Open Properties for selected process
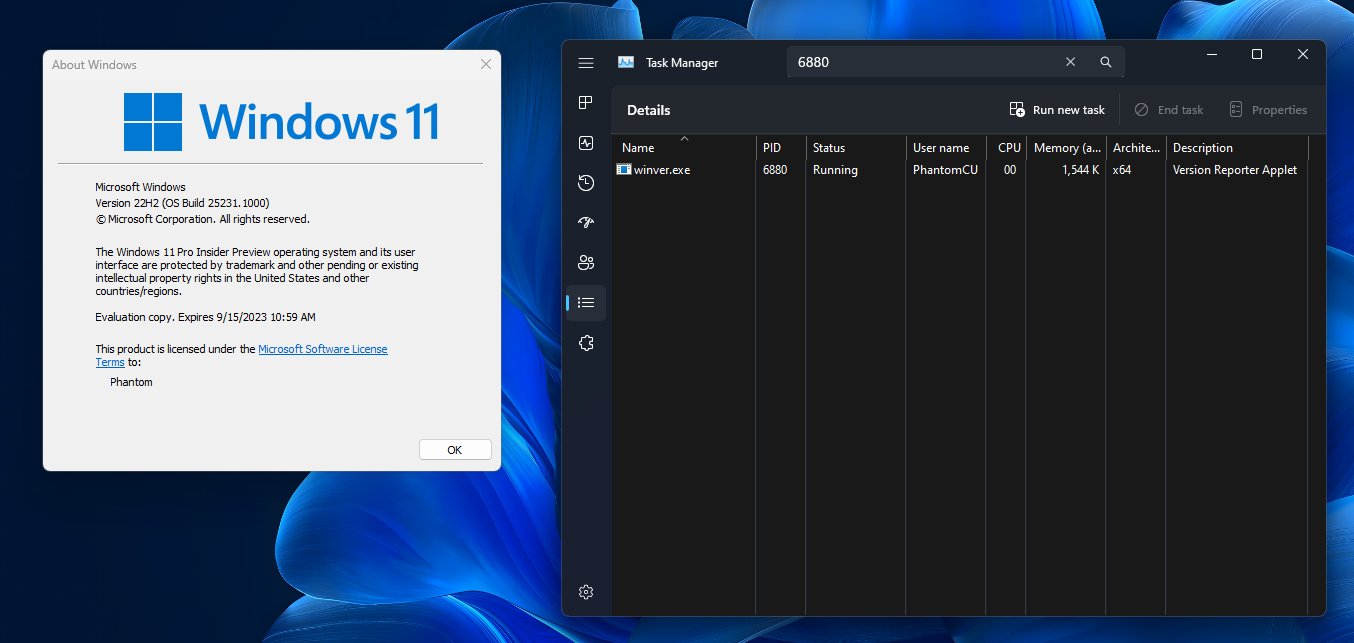 (x=1268, y=110)
